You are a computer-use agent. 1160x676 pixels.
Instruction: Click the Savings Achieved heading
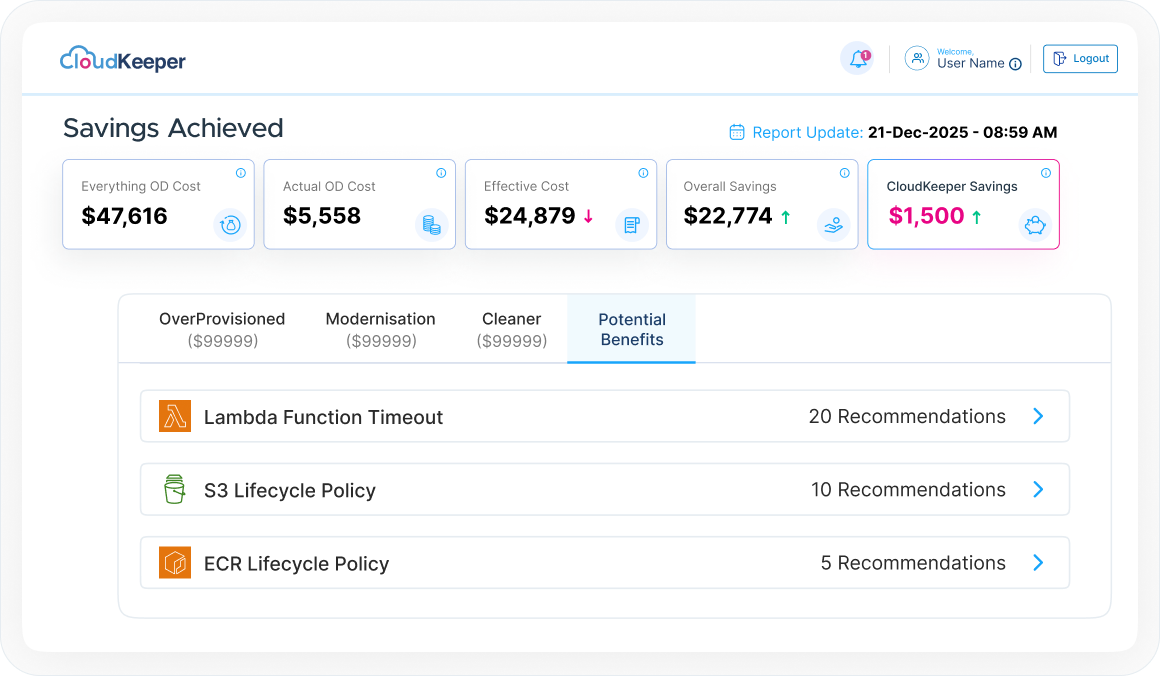173,128
